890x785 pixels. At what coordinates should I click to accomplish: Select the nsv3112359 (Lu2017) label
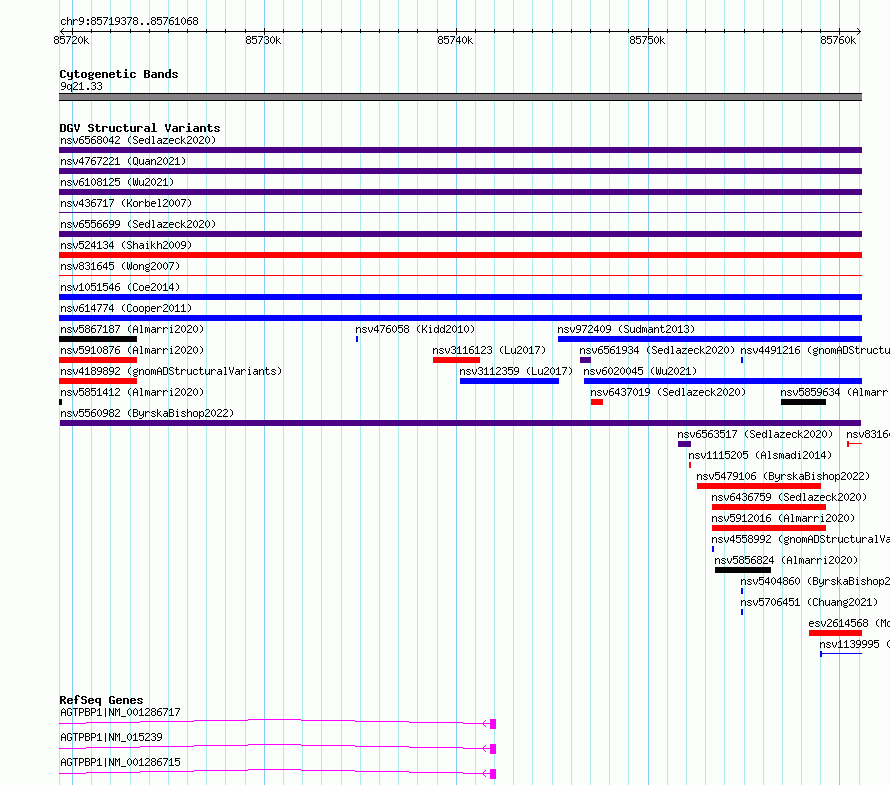(516, 371)
